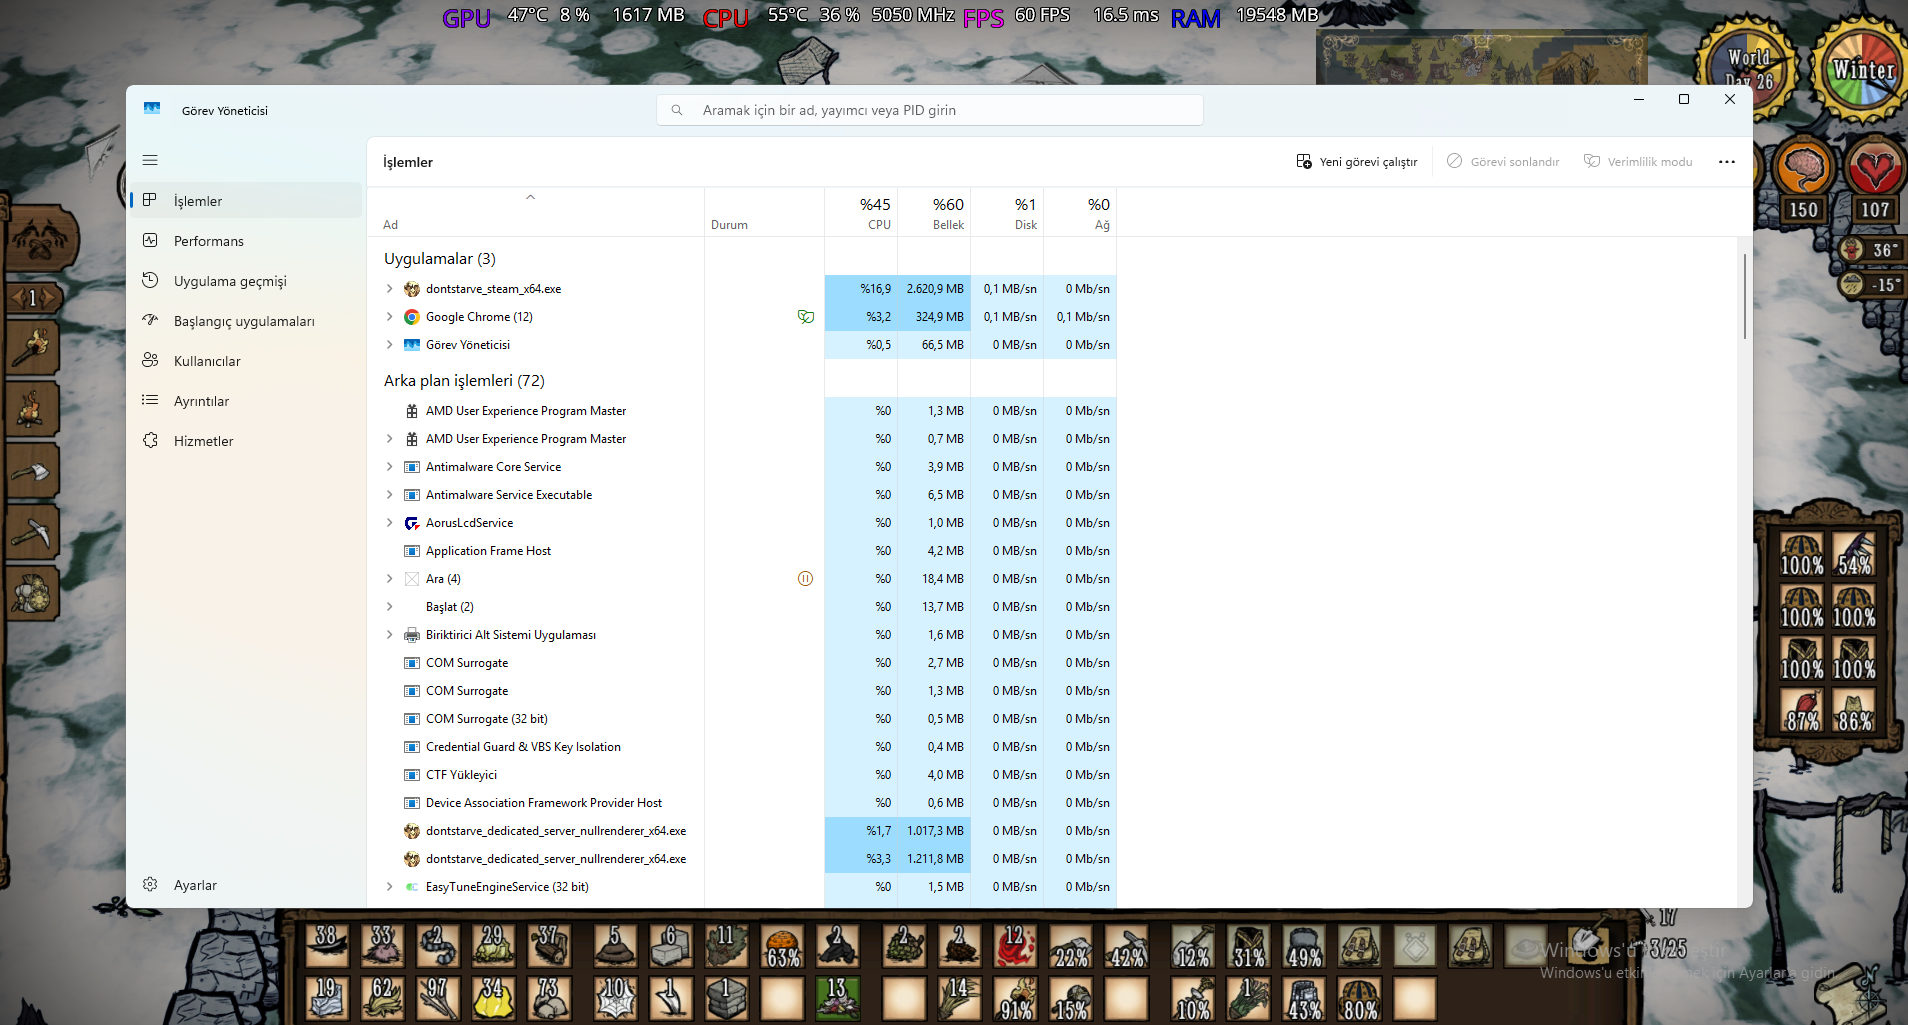
Task: Click the game axe crafting tab
Action: click(33, 471)
